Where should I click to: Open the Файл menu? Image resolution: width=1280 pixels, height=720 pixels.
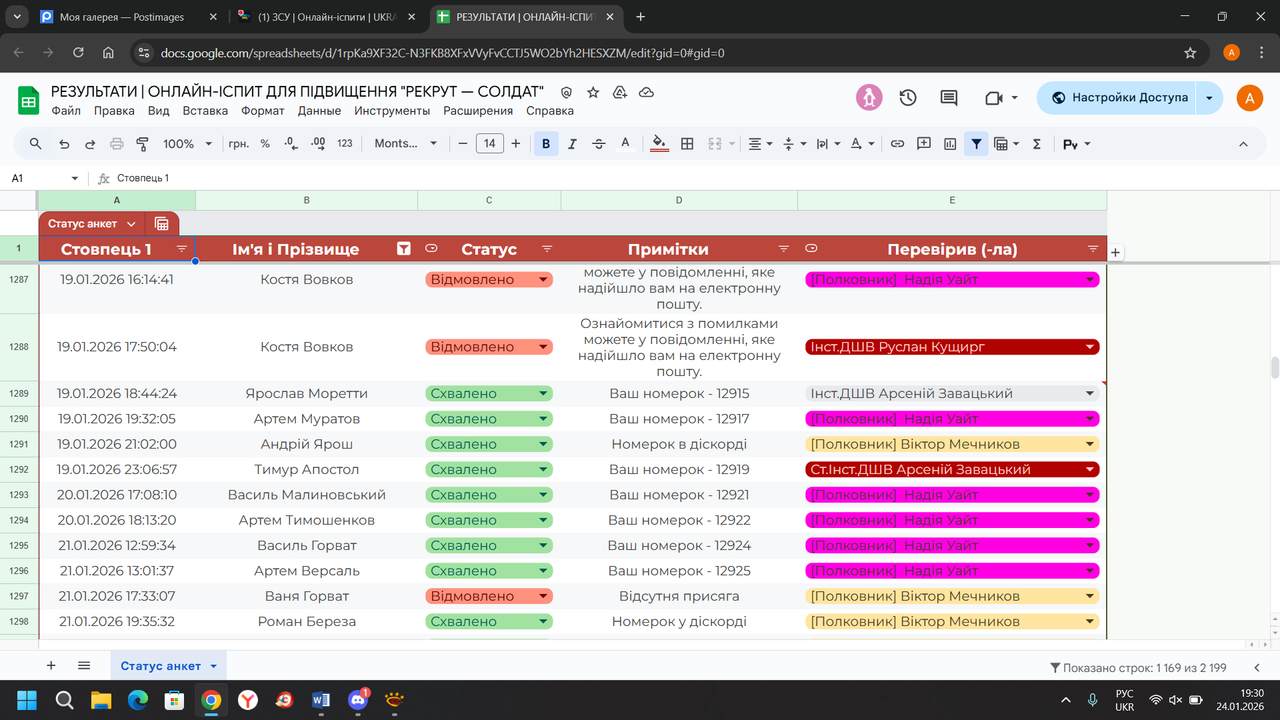pos(66,111)
